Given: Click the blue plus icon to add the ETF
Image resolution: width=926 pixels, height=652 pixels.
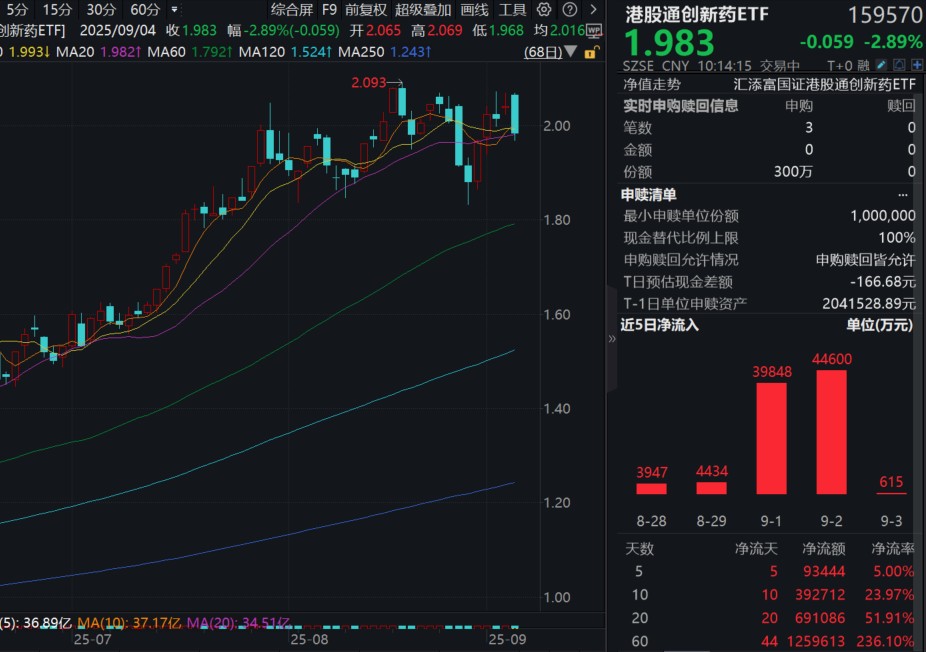Looking at the screenshot, I should point(918,64).
